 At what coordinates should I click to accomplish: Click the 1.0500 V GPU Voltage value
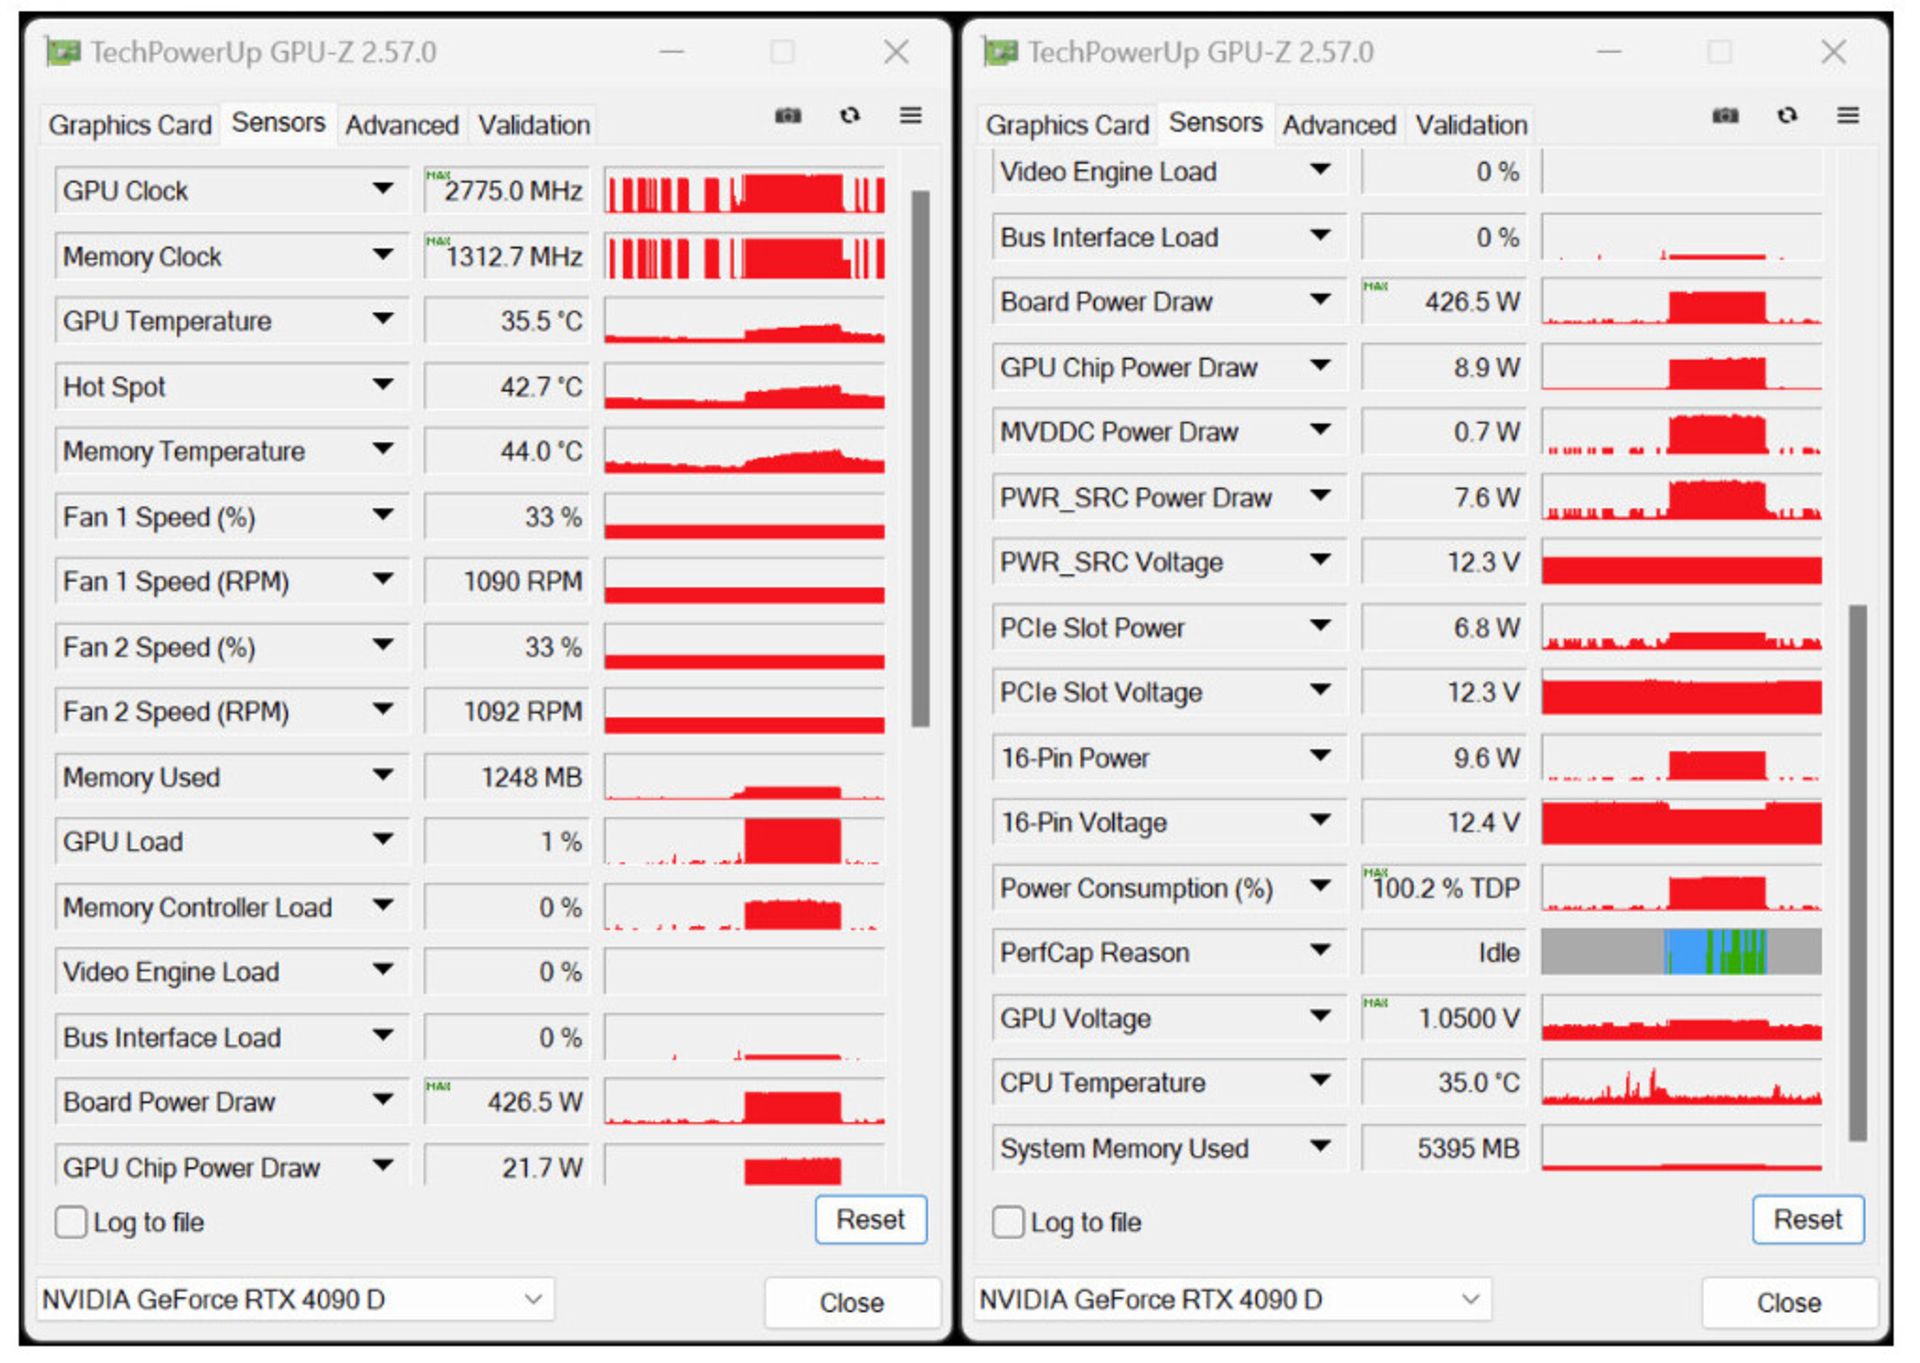[1444, 1018]
